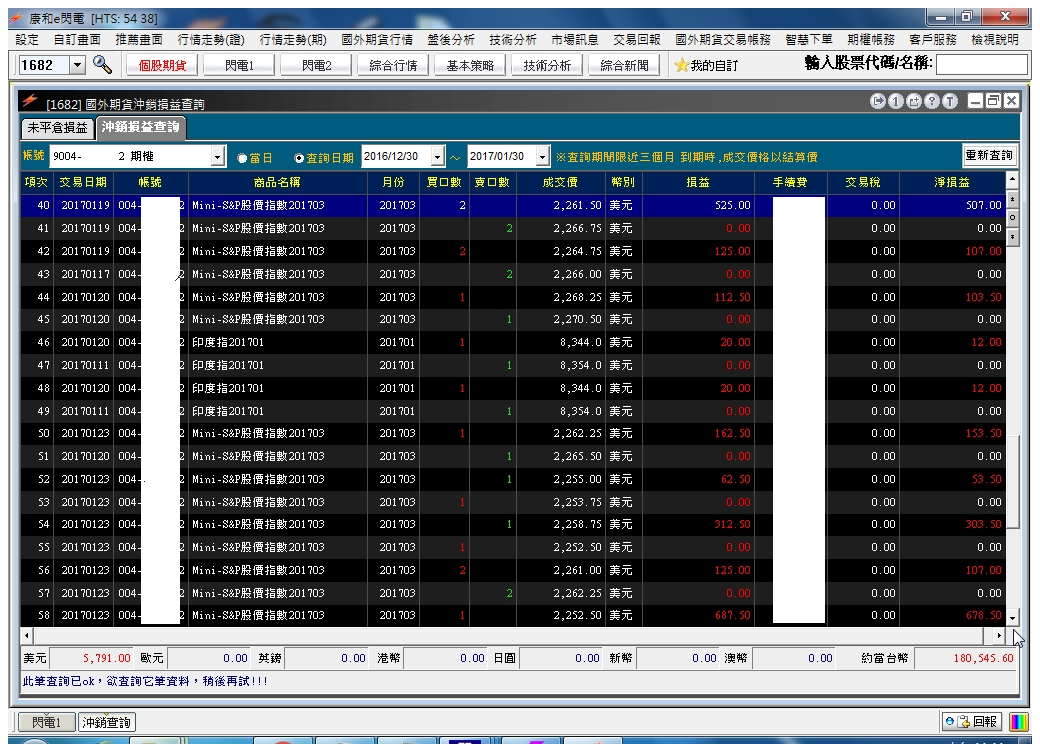
Task: Open the 1682 page code dropdown
Action: point(78,65)
